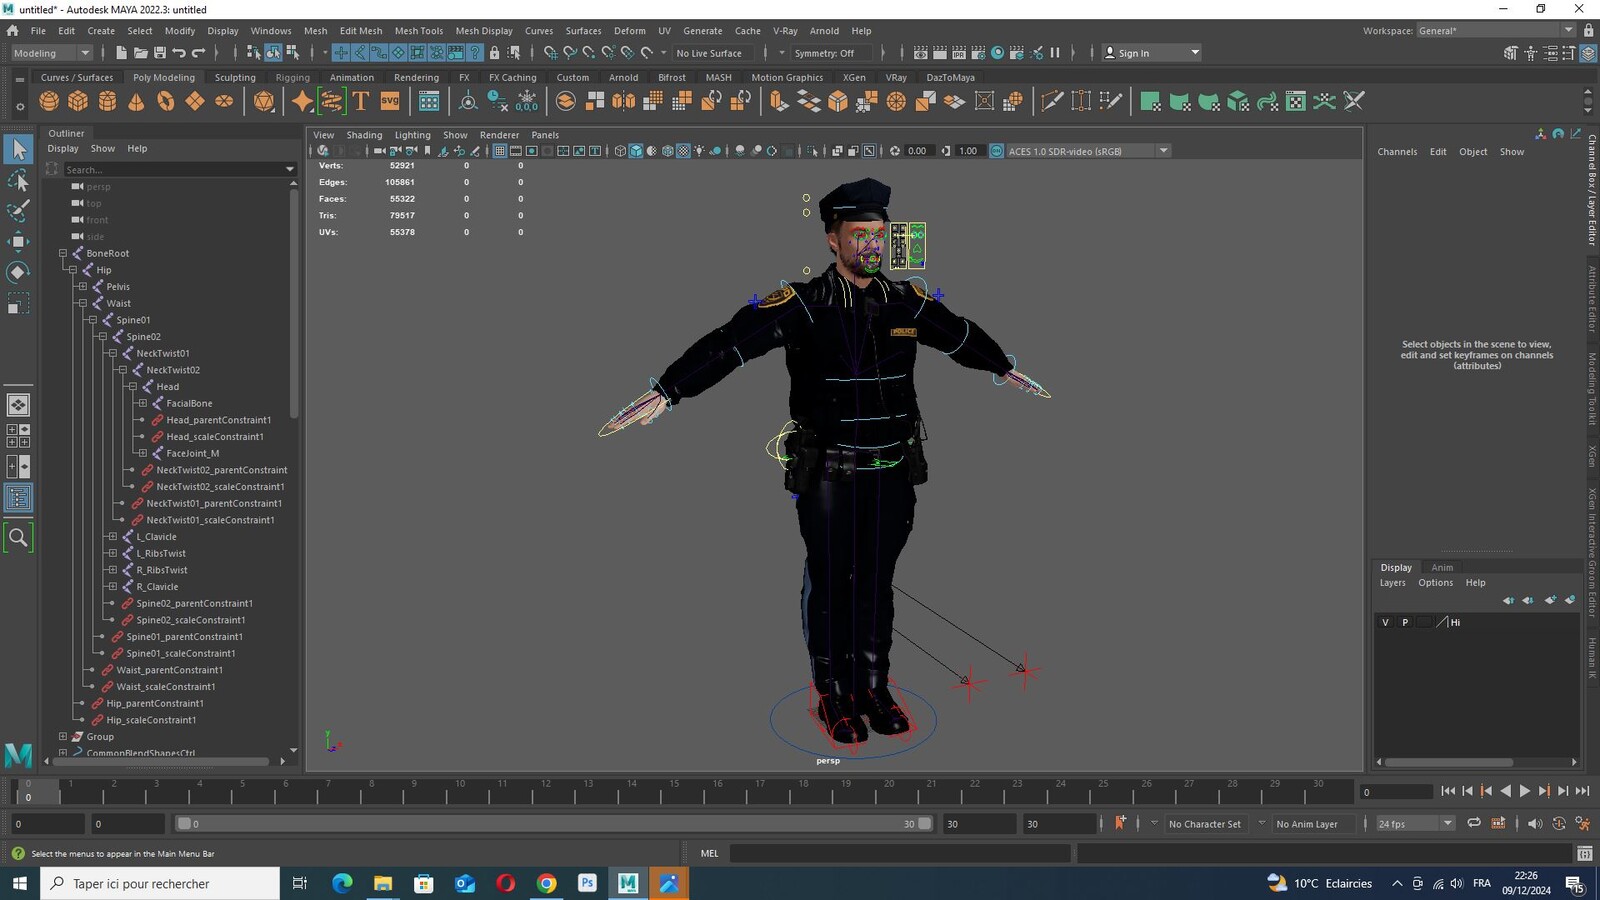This screenshot has width=1600, height=900.
Task: Click the Paint selection tool
Action: pos(18,210)
